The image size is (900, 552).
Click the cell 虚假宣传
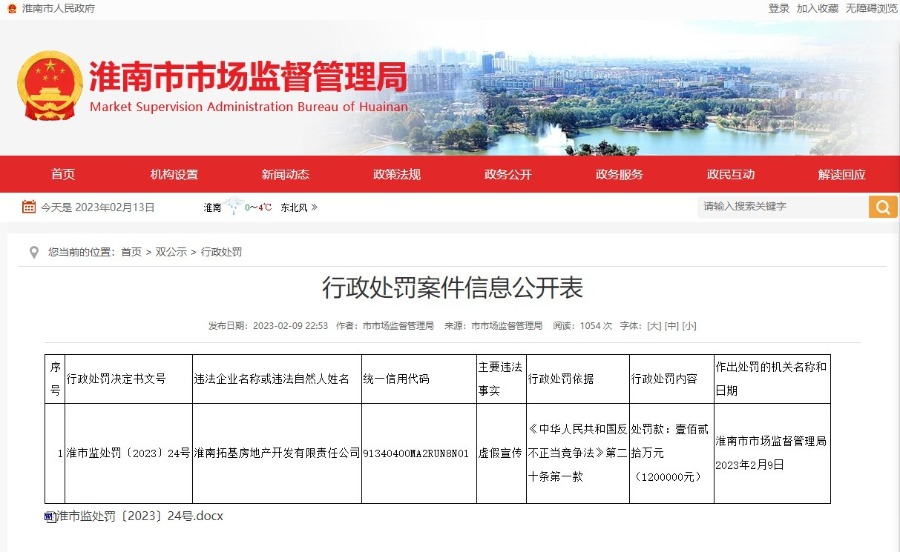coord(500,453)
